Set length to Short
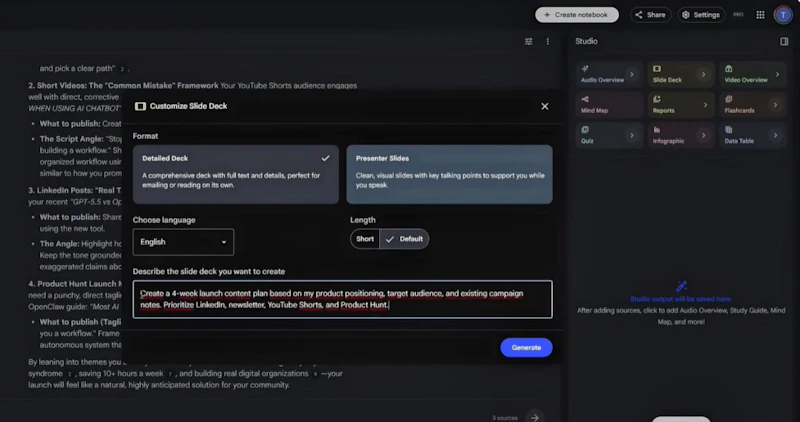Screen dimensions: 800x422 pos(365,239)
